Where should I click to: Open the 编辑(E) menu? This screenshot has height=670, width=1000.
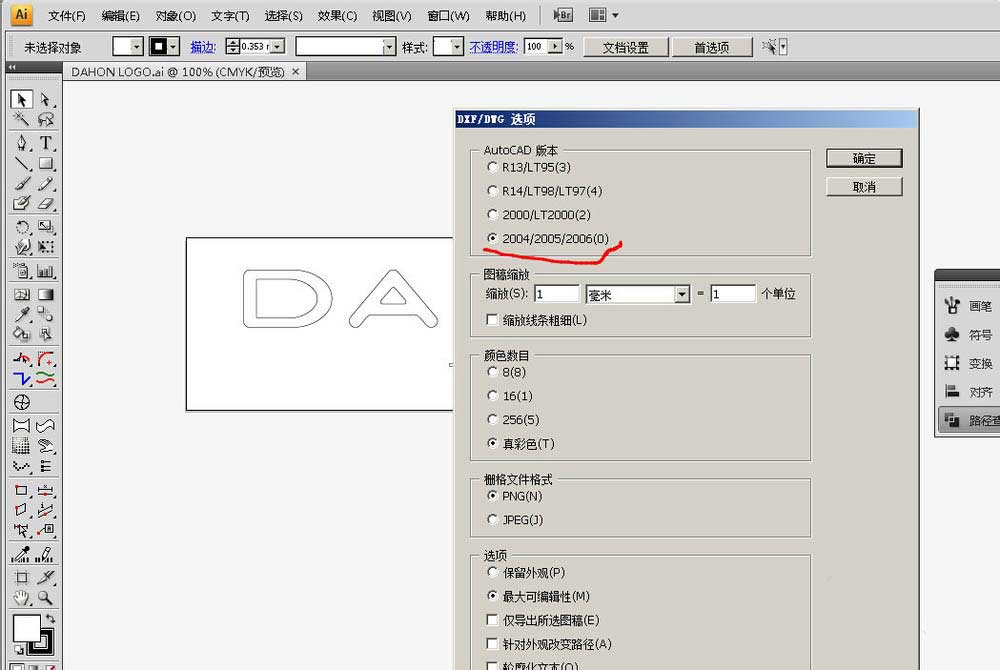point(121,16)
